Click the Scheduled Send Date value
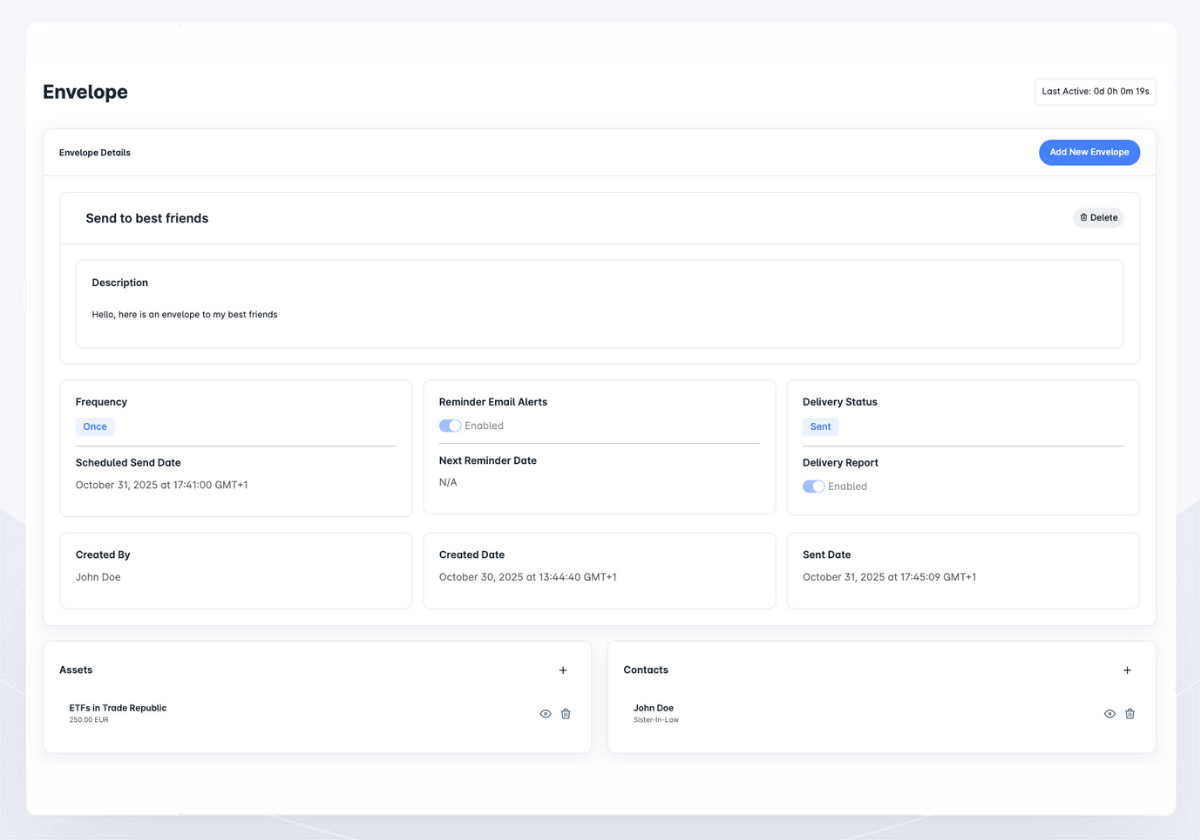The width and height of the screenshot is (1200, 840). (x=161, y=485)
